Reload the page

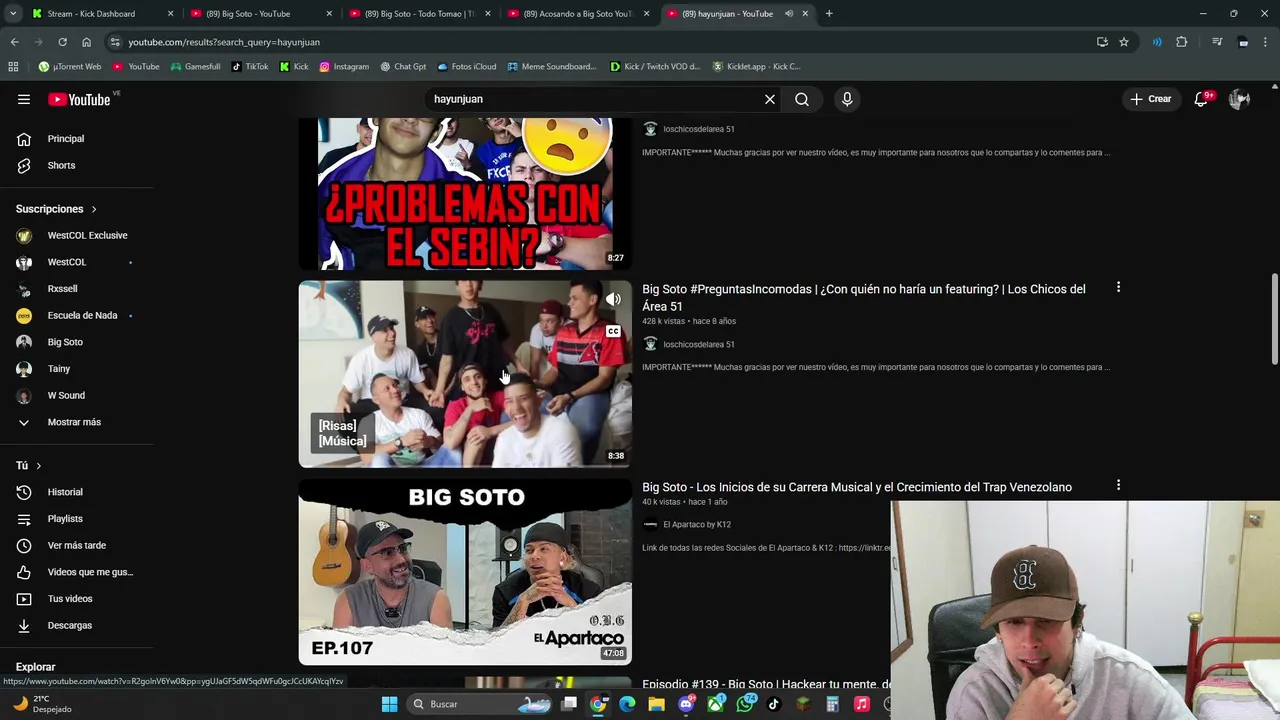[x=62, y=42]
